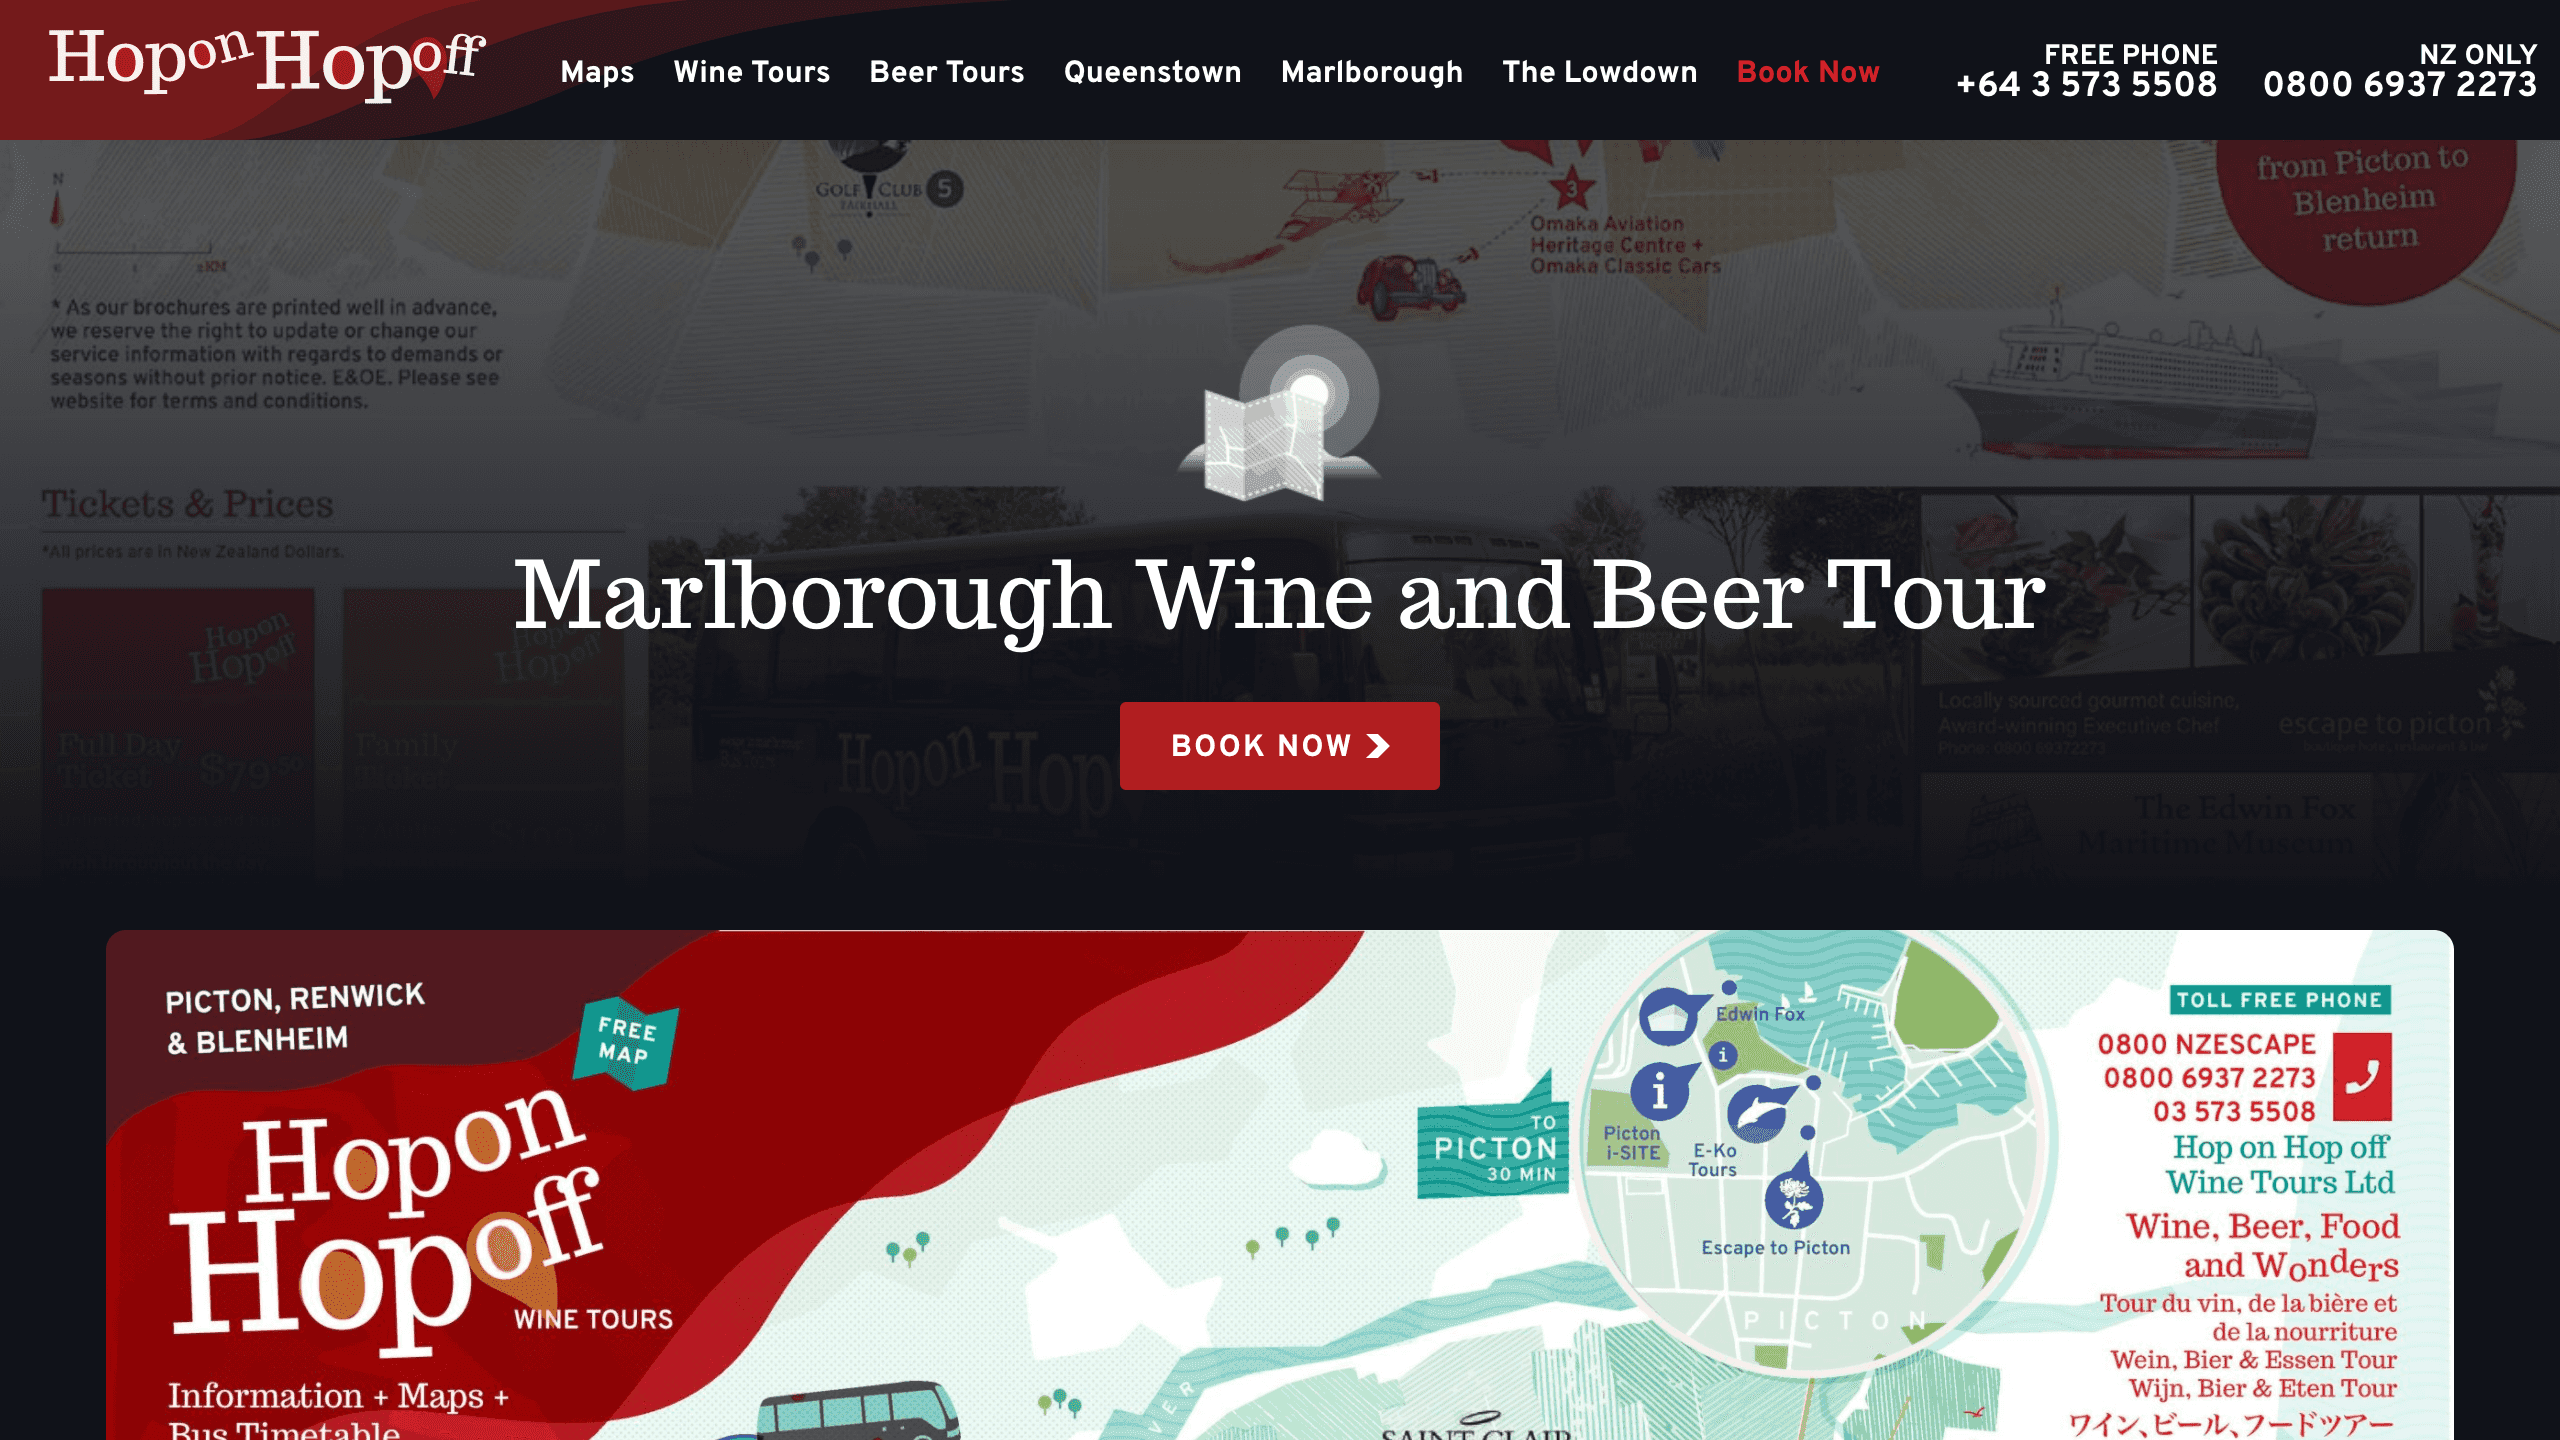Click the red phone icon on brochure

(2362, 1077)
